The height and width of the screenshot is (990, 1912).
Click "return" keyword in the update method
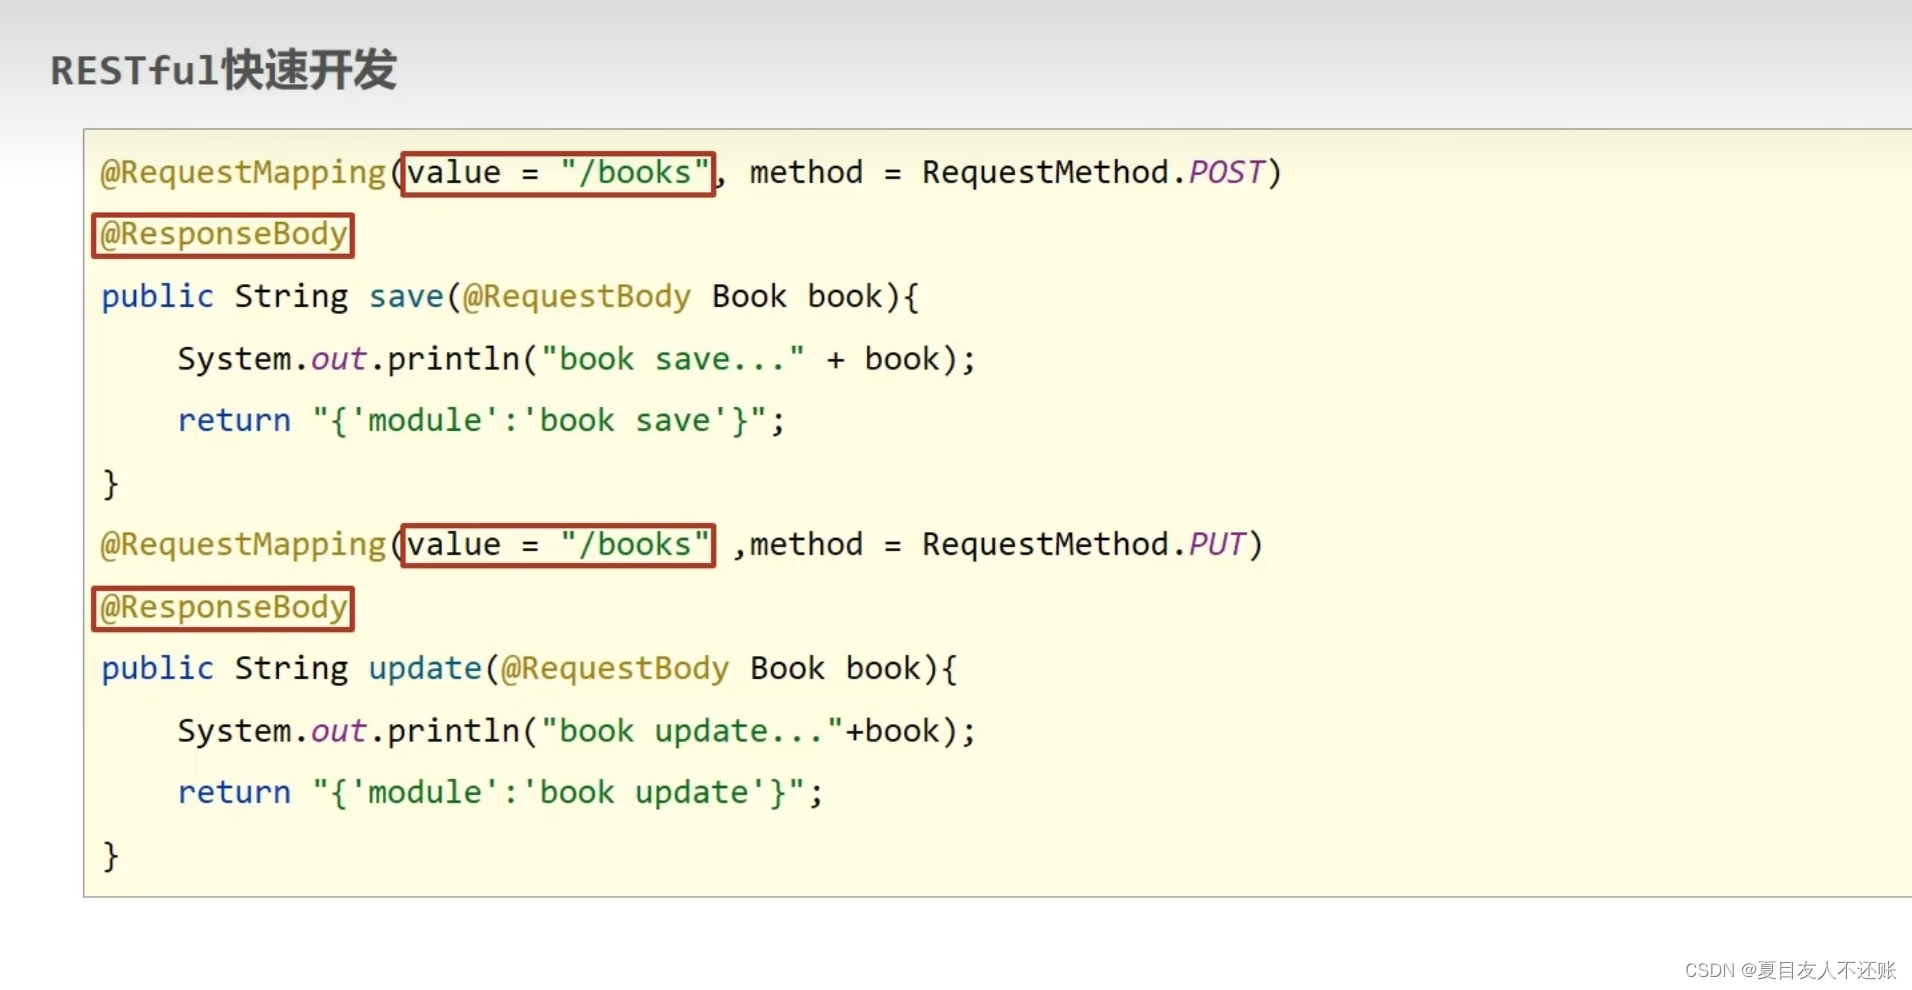coord(234,792)
